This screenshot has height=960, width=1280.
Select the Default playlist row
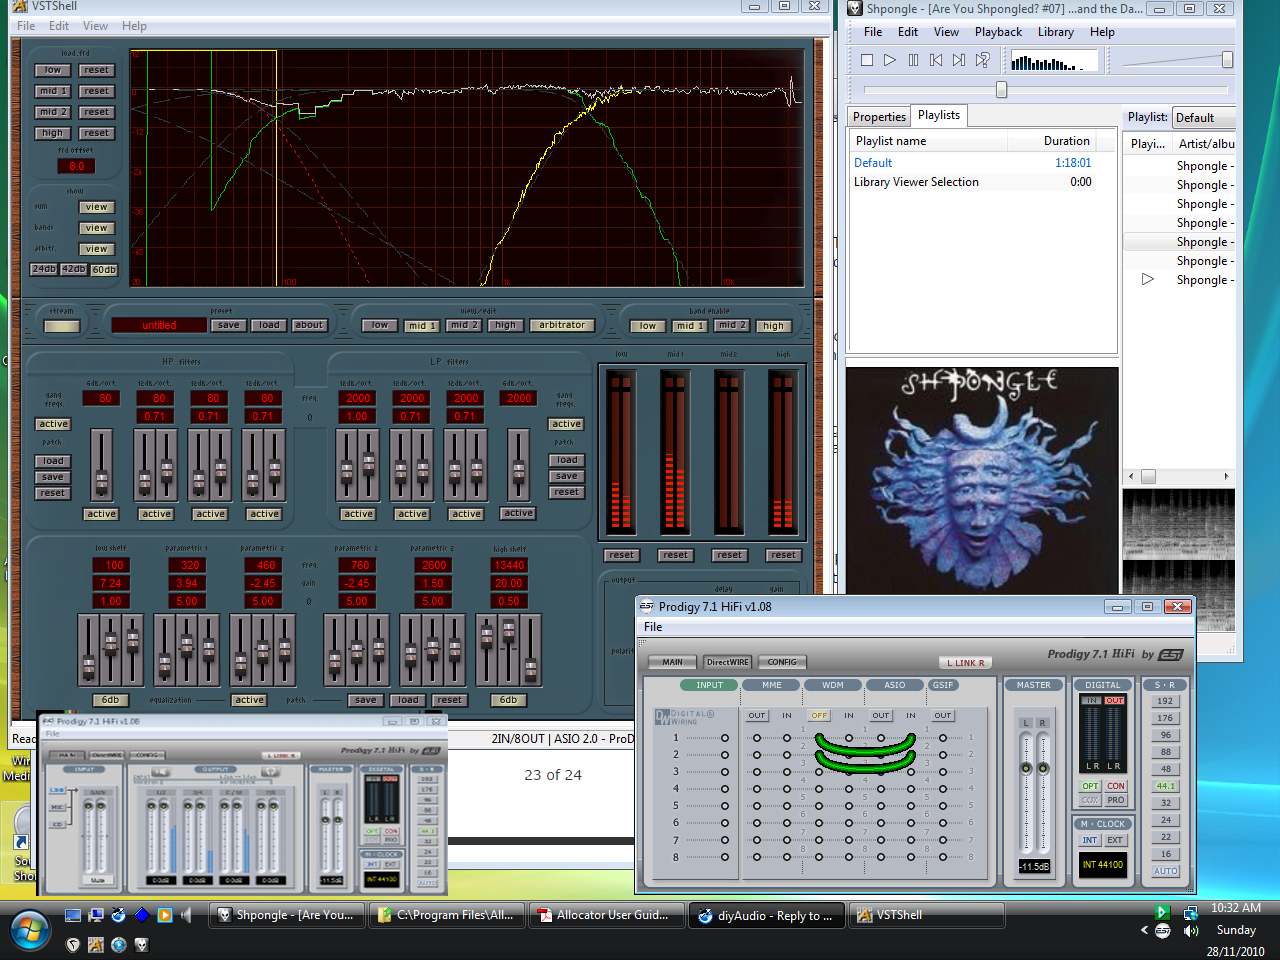click(981, 163)
